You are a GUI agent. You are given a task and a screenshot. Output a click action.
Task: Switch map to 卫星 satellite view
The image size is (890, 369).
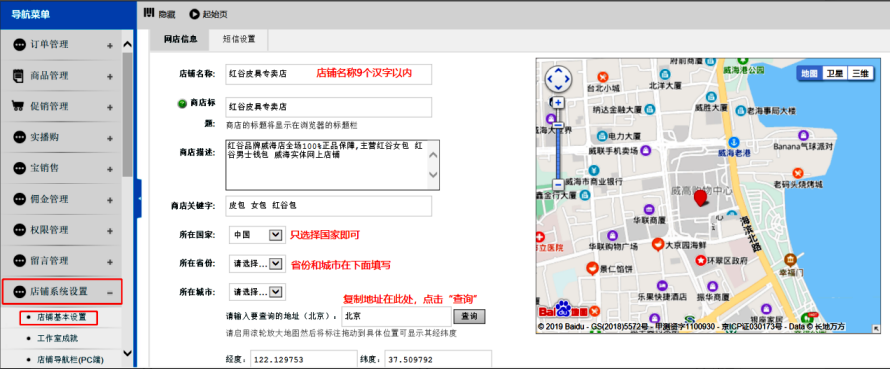pos(834,74)
